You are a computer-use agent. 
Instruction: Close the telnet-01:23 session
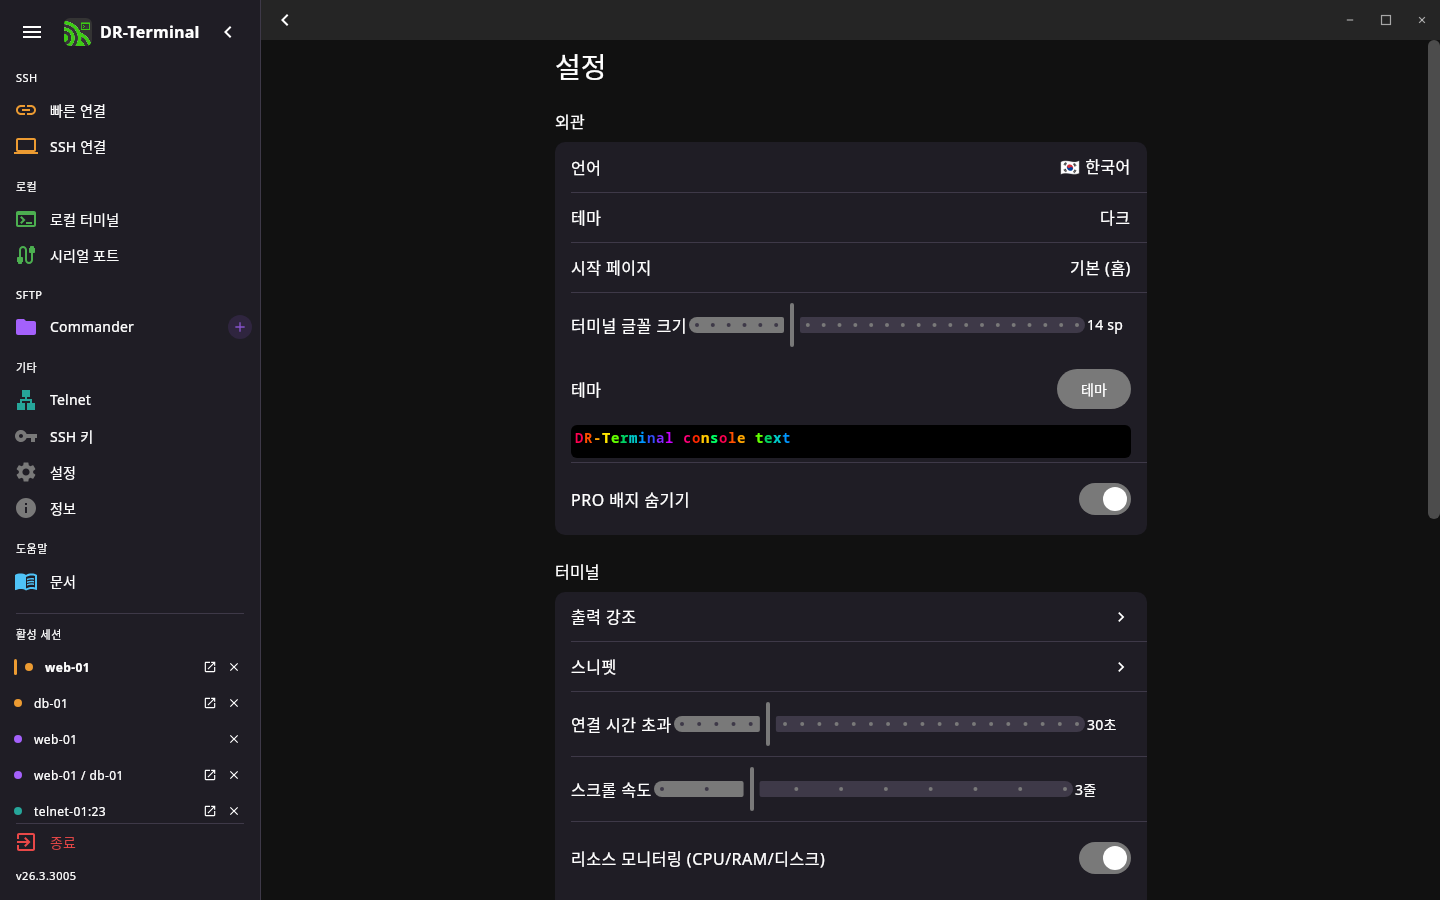[x=234, y=811]
